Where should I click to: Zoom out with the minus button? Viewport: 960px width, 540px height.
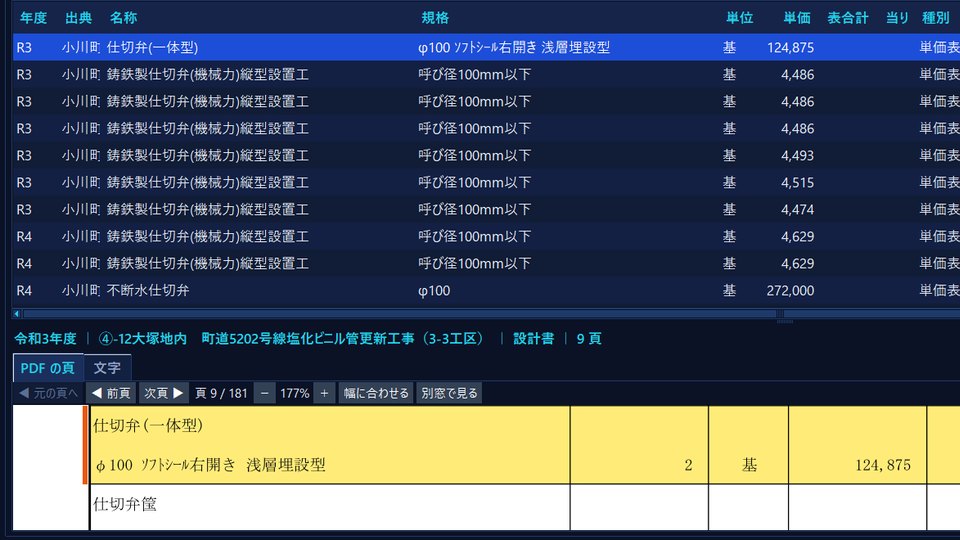pos(264,393)
